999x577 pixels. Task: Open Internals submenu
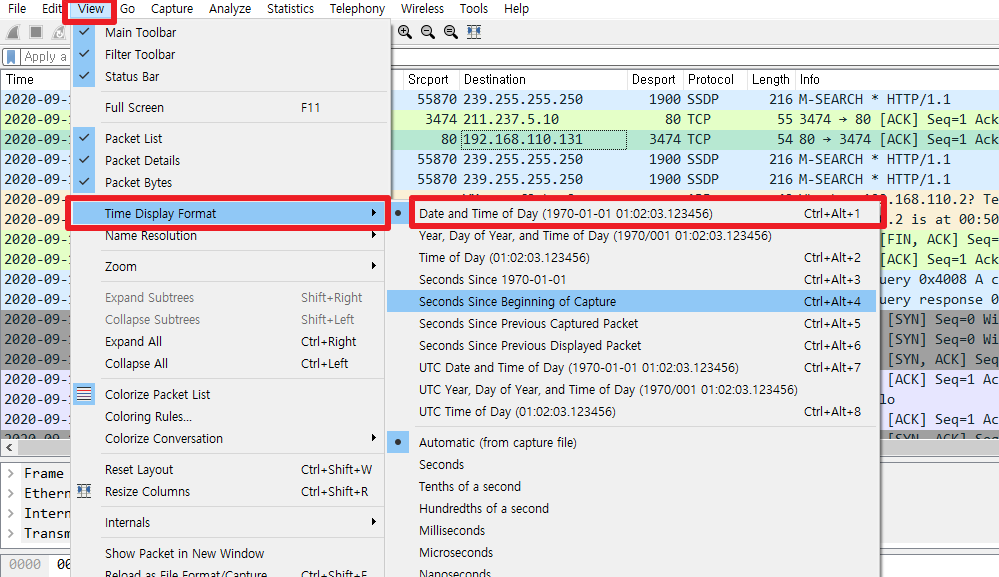[x=228, y=522]
